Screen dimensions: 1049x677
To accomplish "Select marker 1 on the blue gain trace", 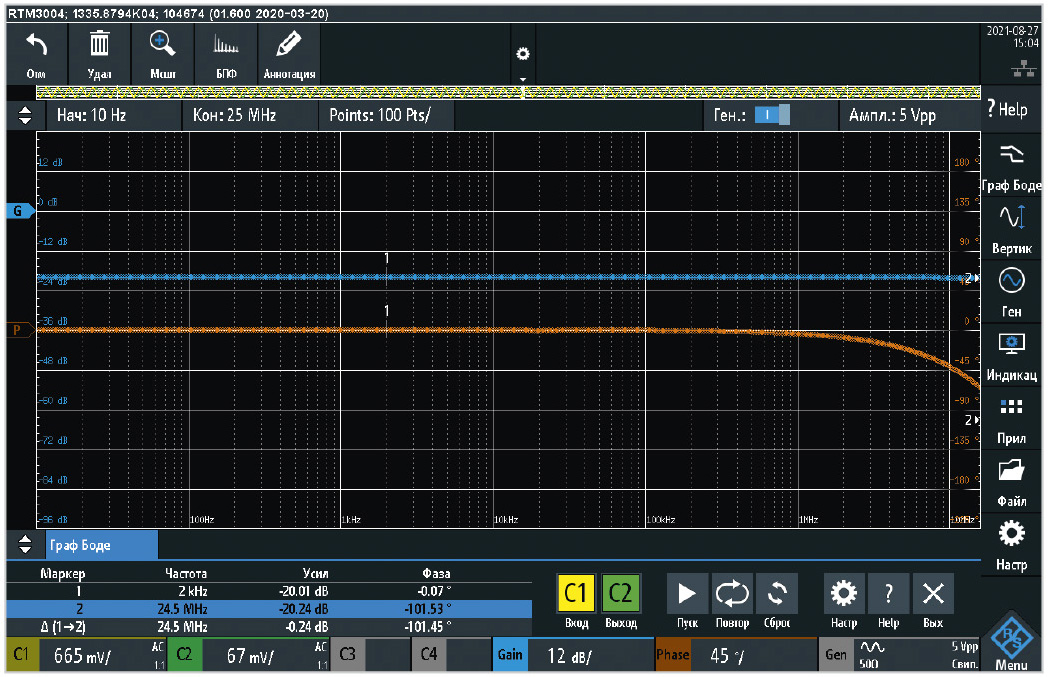I will coord(387,259).
